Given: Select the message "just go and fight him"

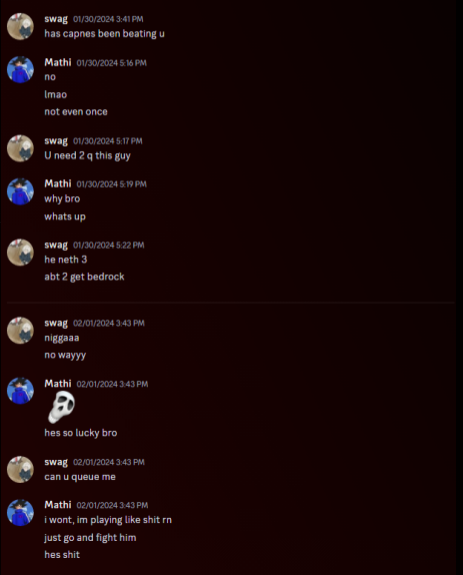Looking at the screenshot, I should tap(90, 538).
